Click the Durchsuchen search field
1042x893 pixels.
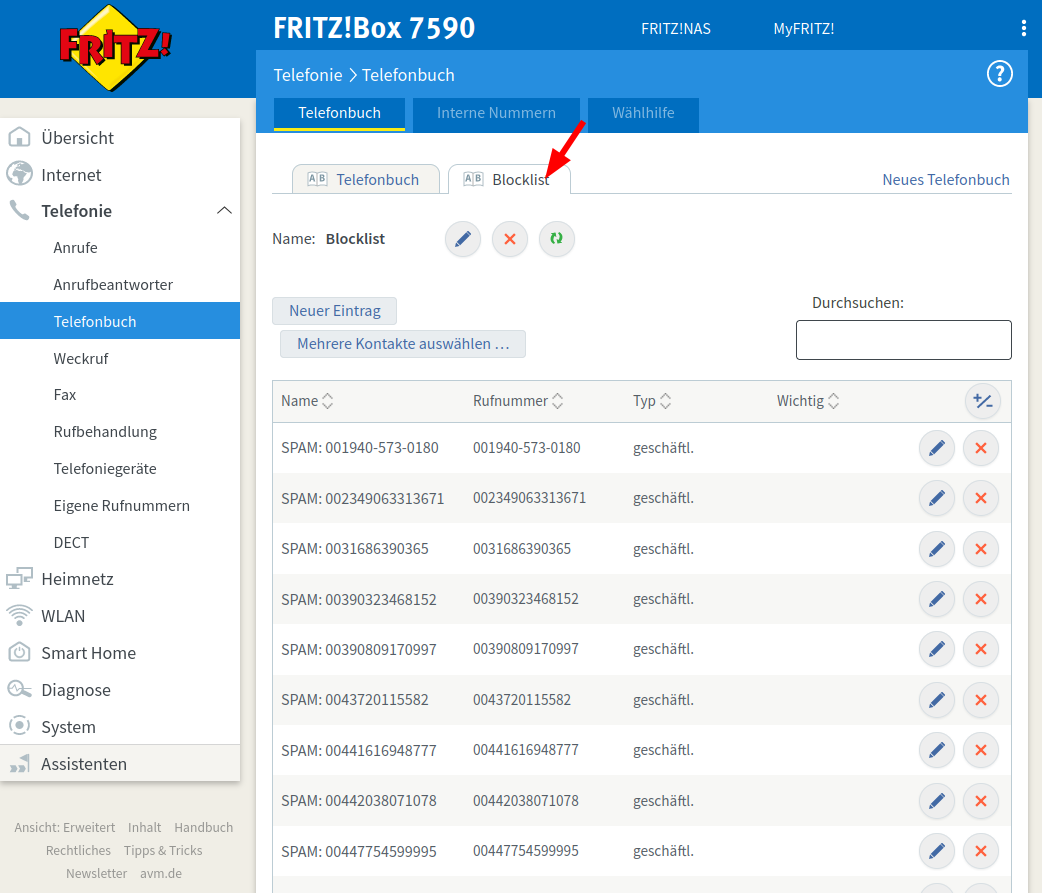point(903,340)
